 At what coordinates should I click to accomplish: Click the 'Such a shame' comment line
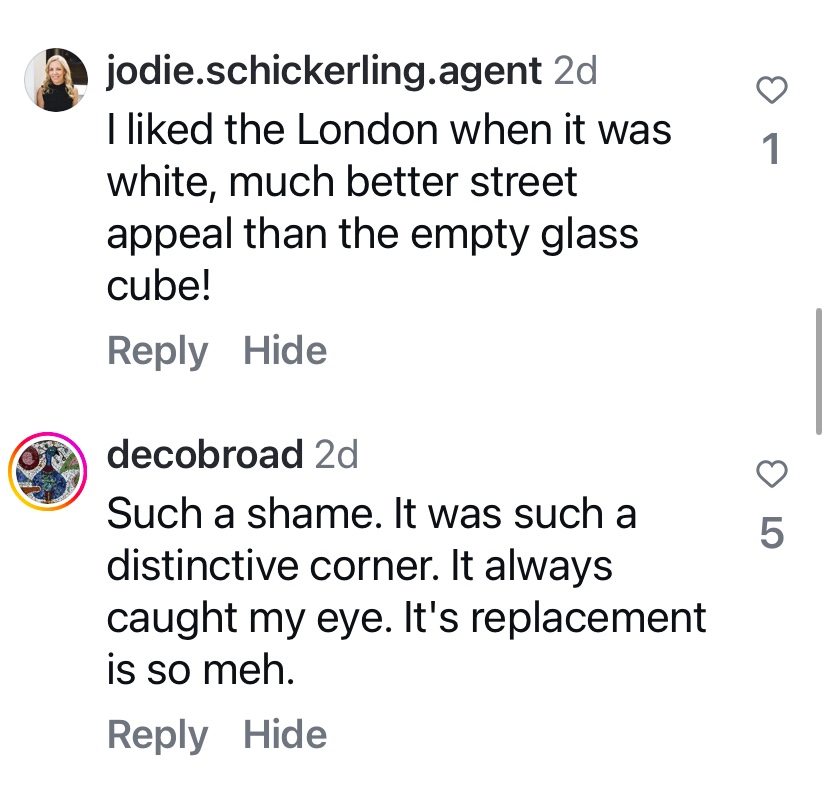(371, 514)
